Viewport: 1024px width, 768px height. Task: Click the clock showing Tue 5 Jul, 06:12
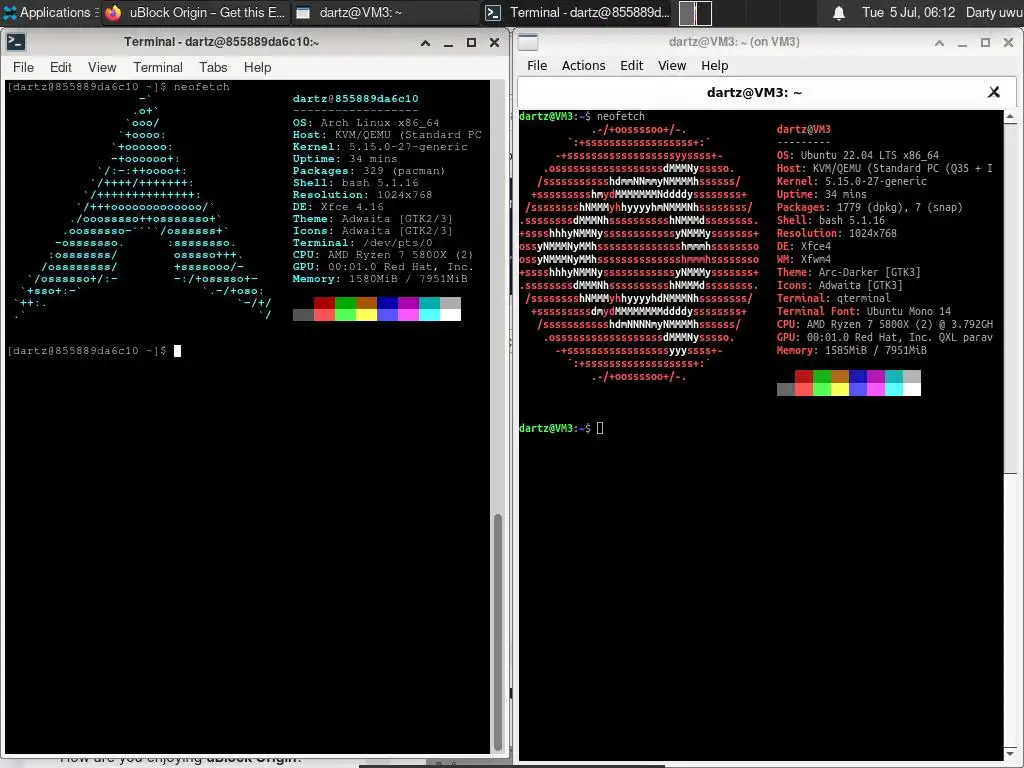[x=908, y=12]
